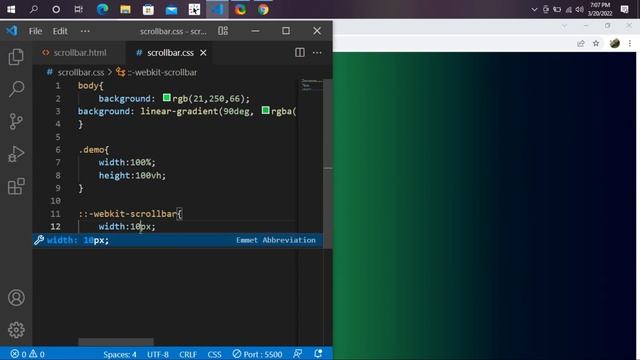Open File Explorer from taskbar
The image size is (640, 360).
125,9
